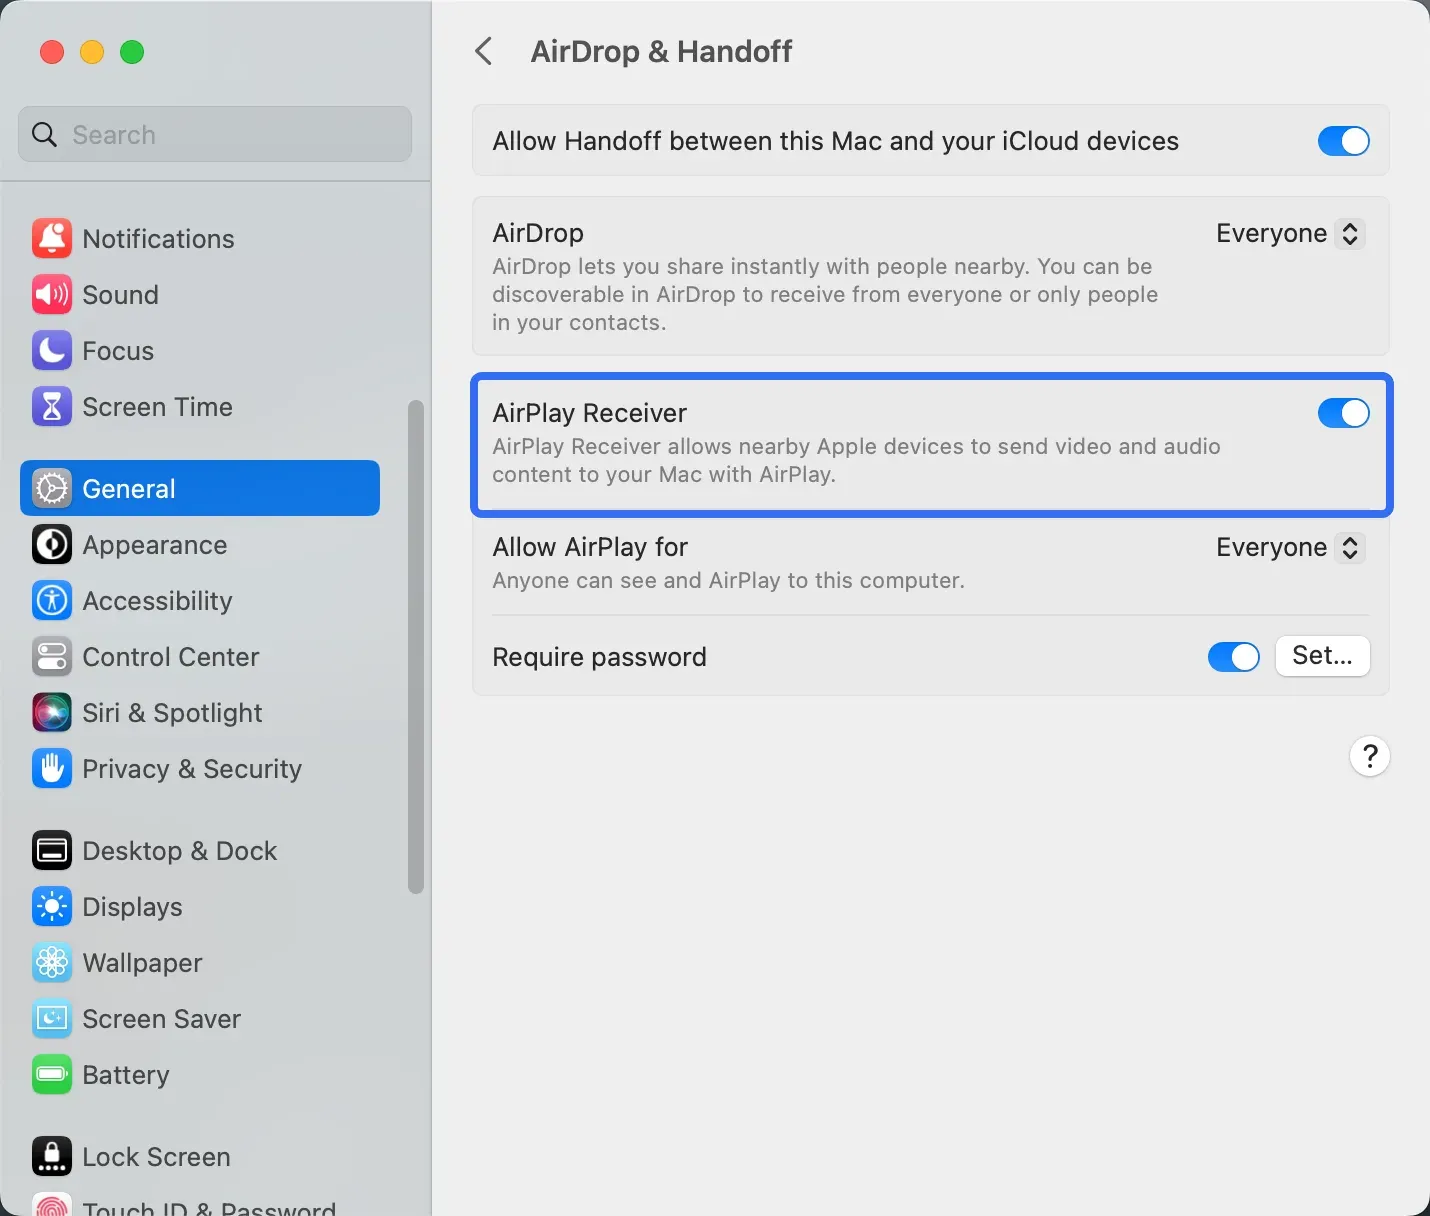Click the Allow AirPlay for label

point(590,547)
